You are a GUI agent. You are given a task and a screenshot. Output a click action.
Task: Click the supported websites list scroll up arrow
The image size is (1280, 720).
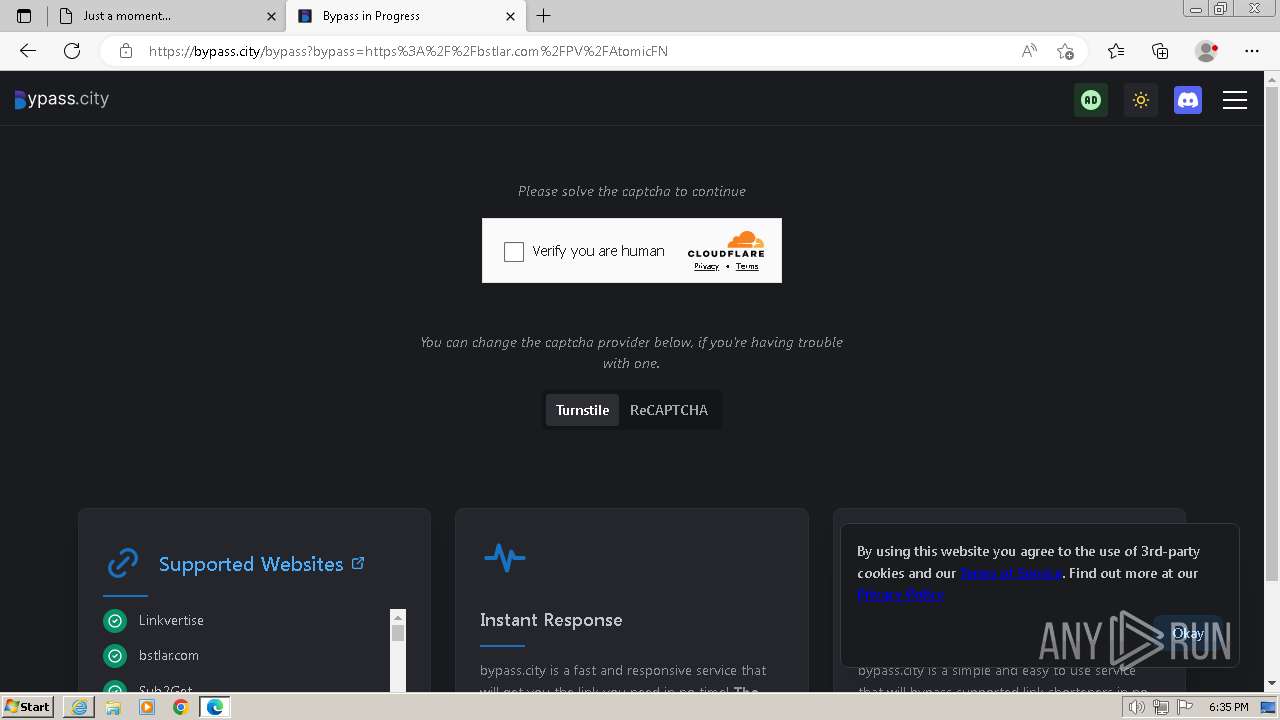398,617
